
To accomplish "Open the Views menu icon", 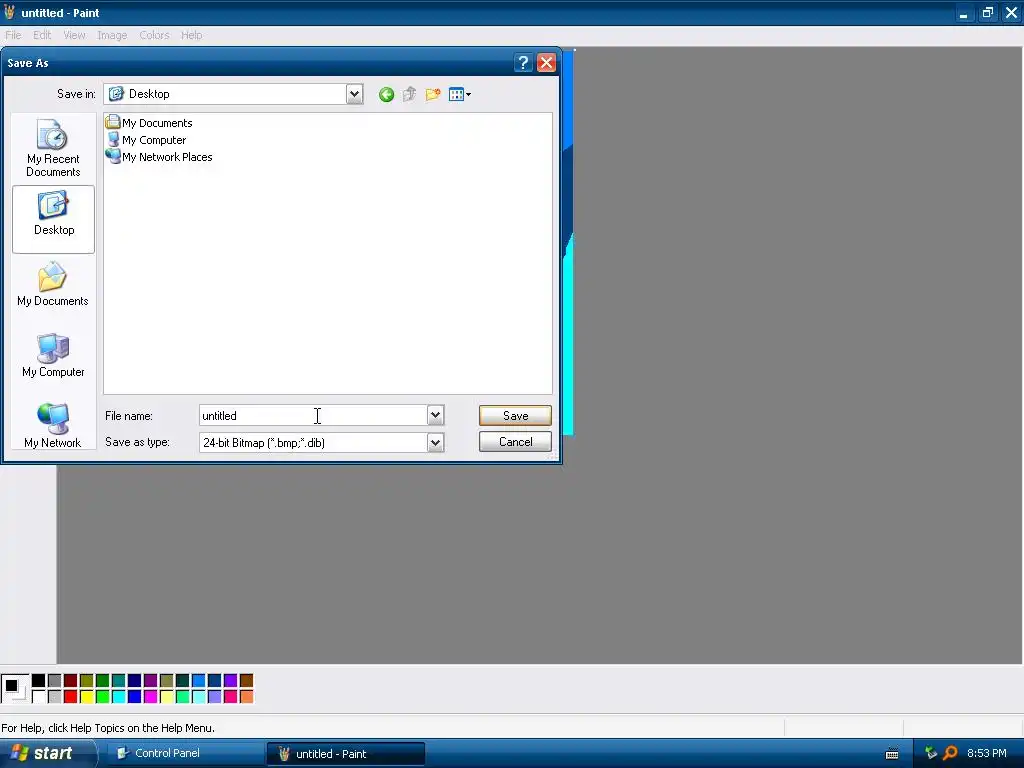I will (x=460, y=95).
